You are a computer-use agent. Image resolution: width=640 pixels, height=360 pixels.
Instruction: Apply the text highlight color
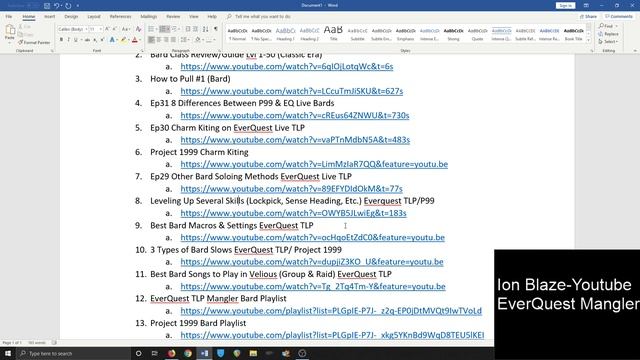pos(124,40)
